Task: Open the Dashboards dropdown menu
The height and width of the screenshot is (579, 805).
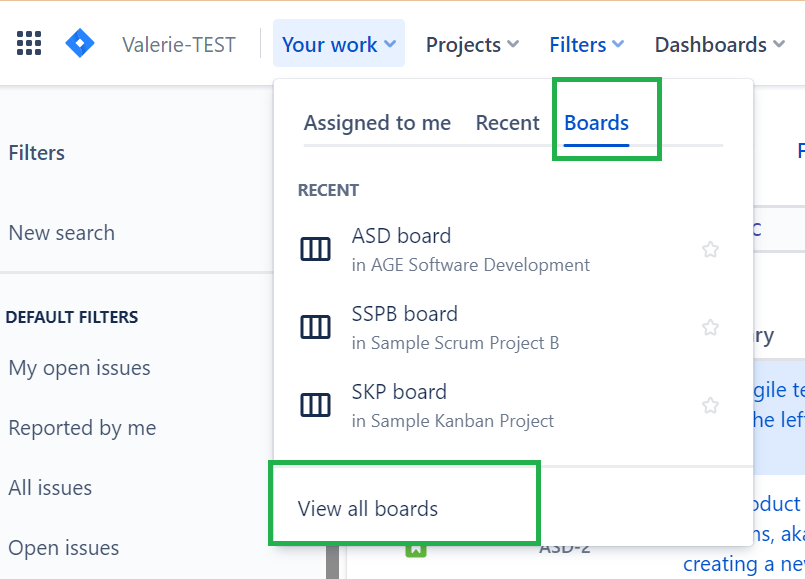Action: coord(720,44)
